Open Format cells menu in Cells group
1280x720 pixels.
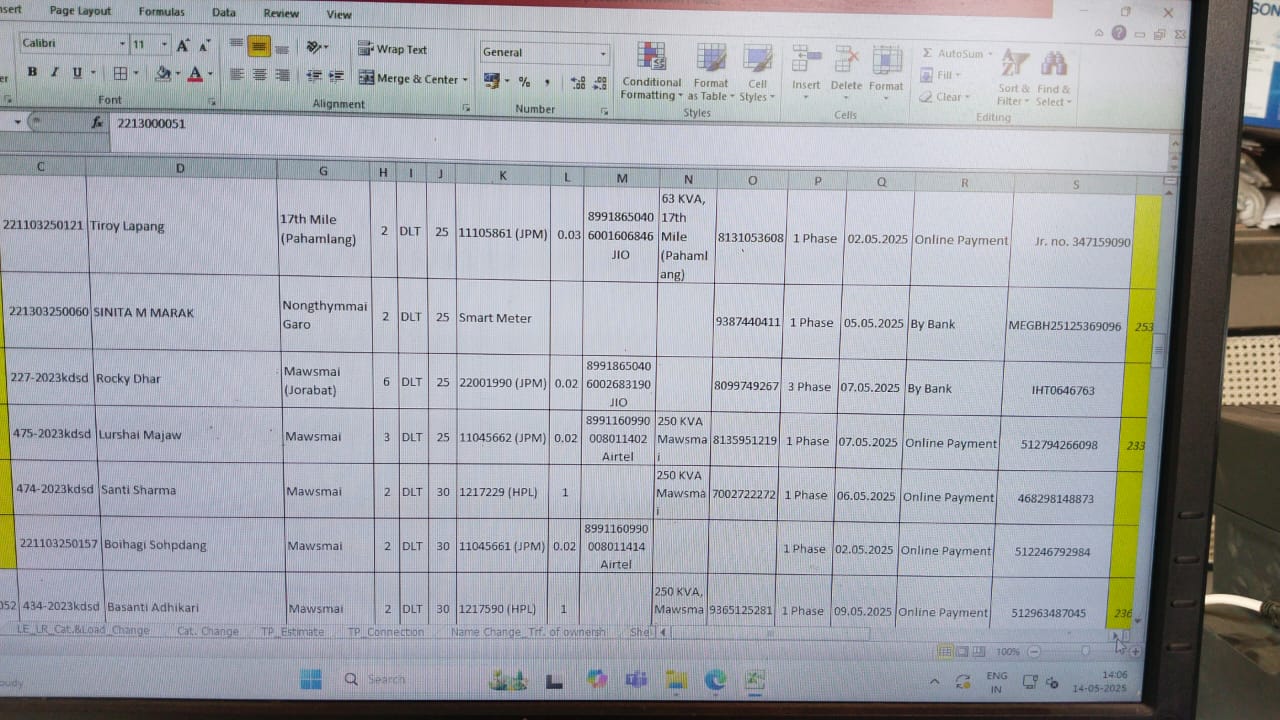point(886,70)
